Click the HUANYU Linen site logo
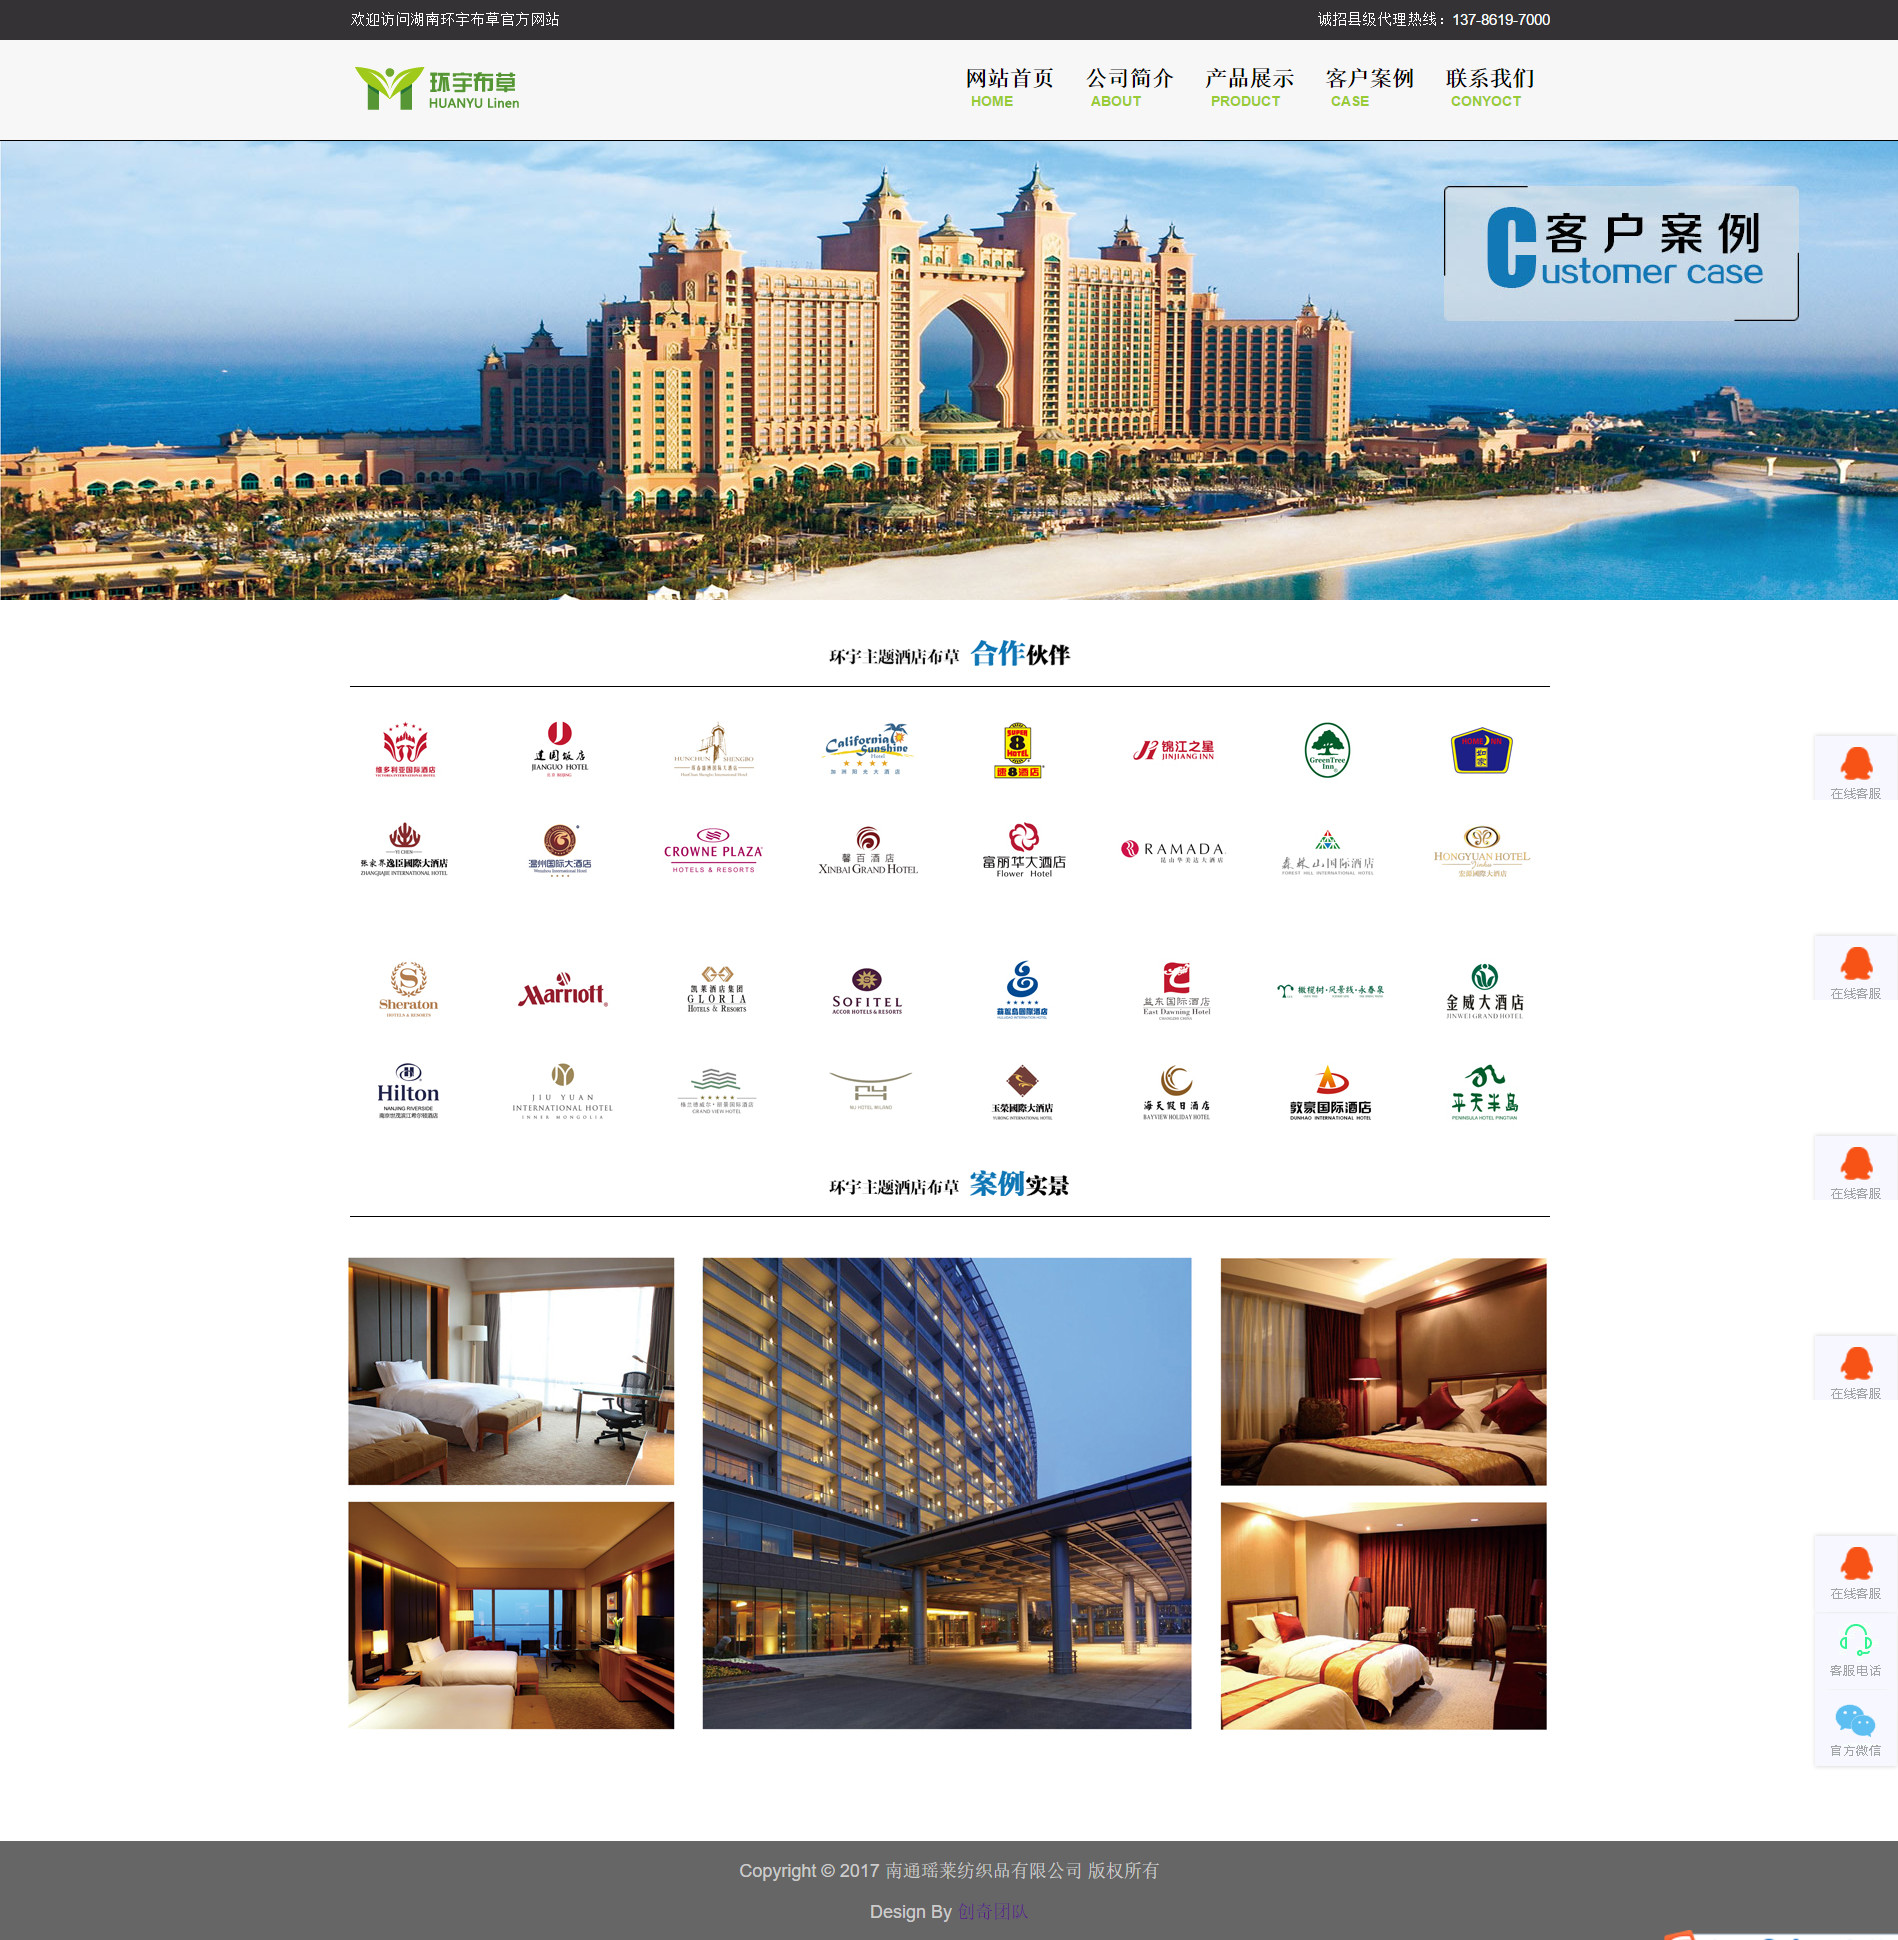Image resolution: width=1898 pixels, height=1940 pixels. pos(437,88)
